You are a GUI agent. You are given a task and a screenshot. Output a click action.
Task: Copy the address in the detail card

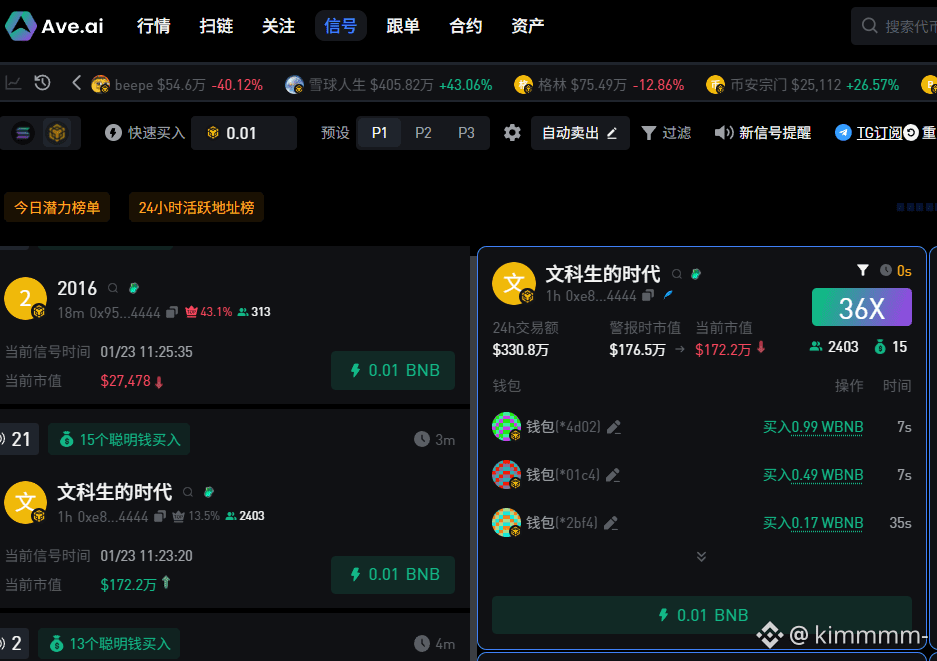pos(648,295)
